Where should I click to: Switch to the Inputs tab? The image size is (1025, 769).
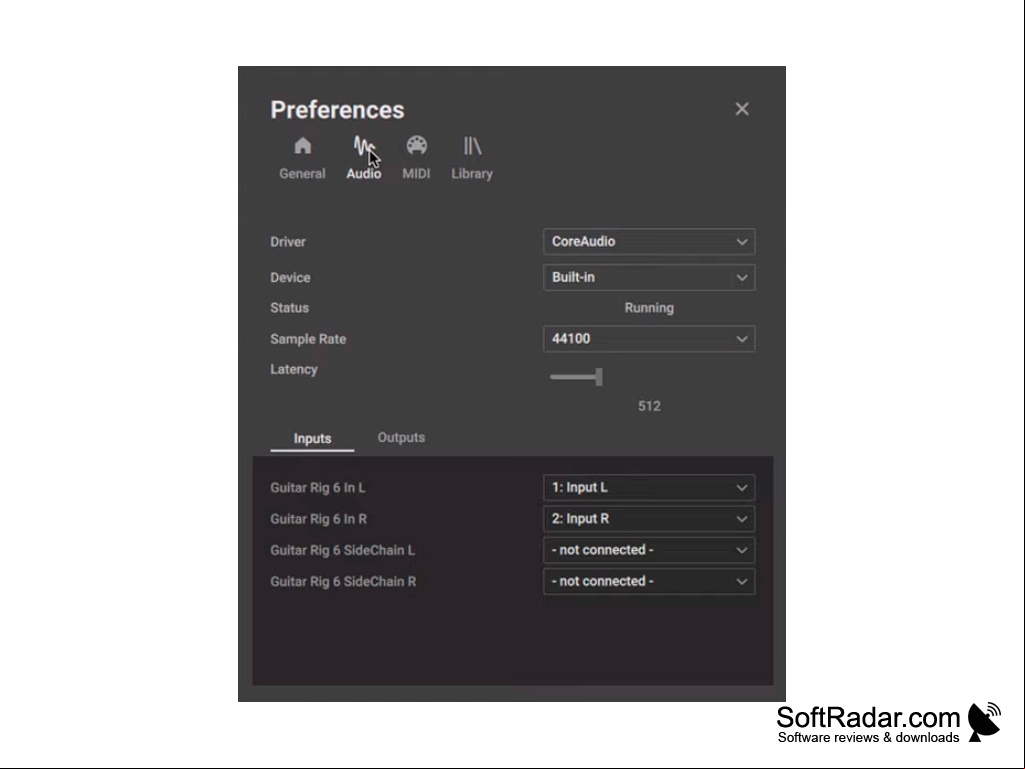(x=312, y=438)
